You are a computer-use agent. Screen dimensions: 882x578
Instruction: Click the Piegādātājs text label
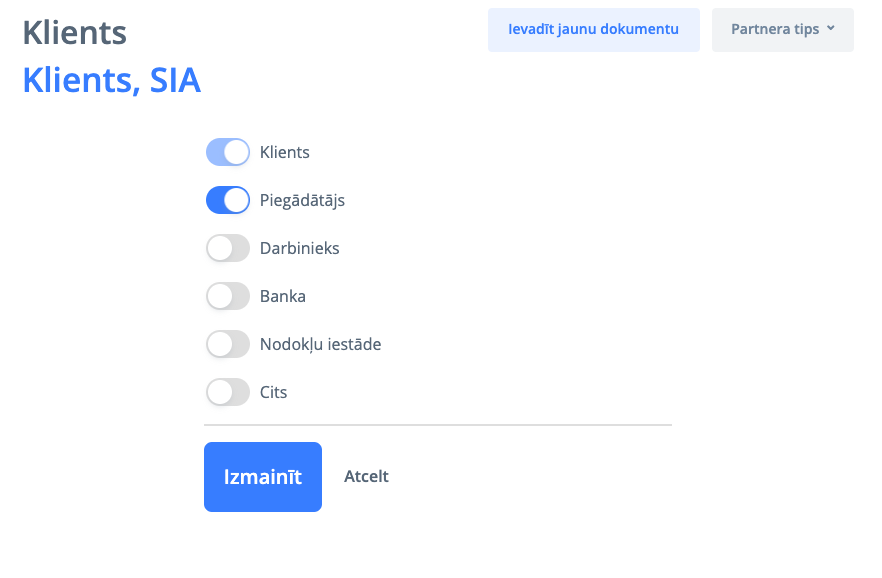[302, 201]
